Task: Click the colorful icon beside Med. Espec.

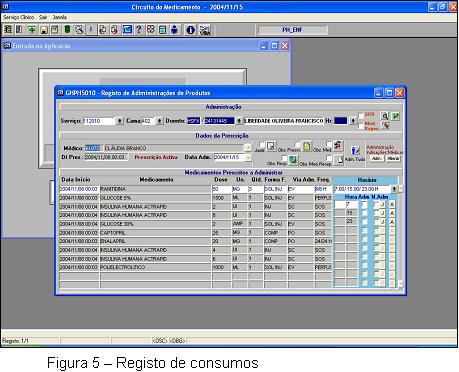Action: (385, 125)
